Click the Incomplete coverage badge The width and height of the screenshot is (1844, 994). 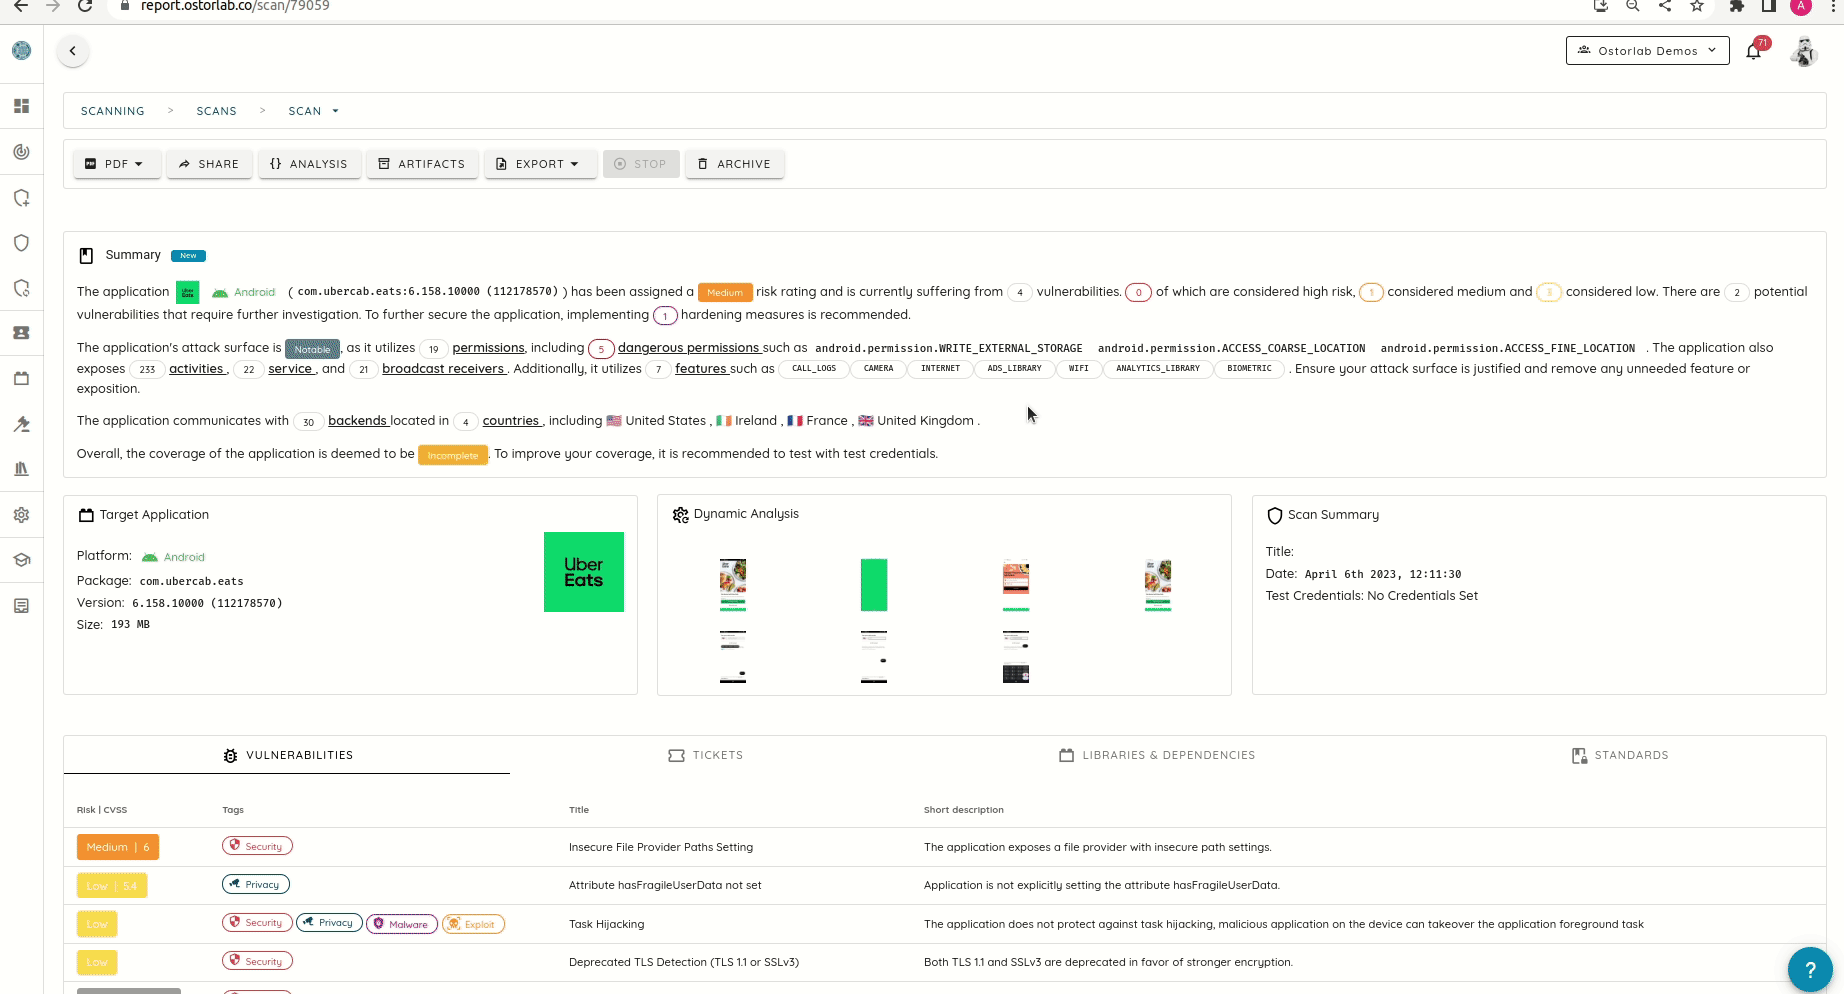tap(453, 455)
